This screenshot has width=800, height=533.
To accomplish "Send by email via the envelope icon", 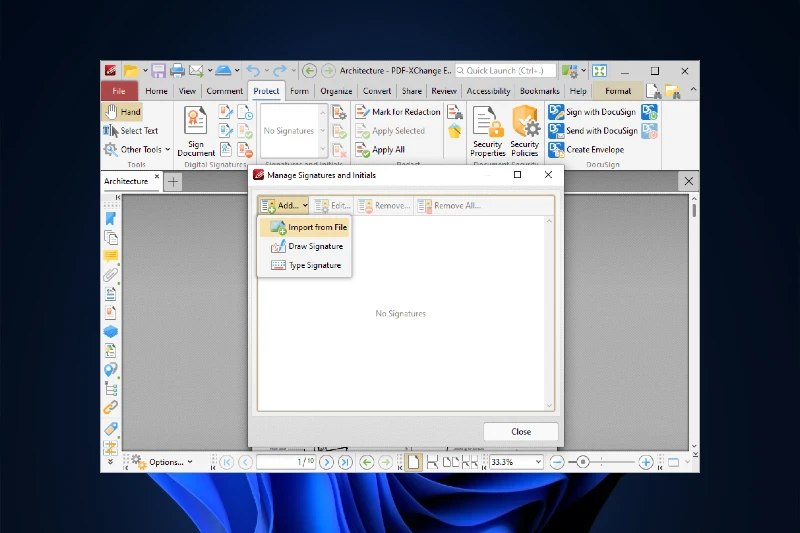I will [196, 70].
